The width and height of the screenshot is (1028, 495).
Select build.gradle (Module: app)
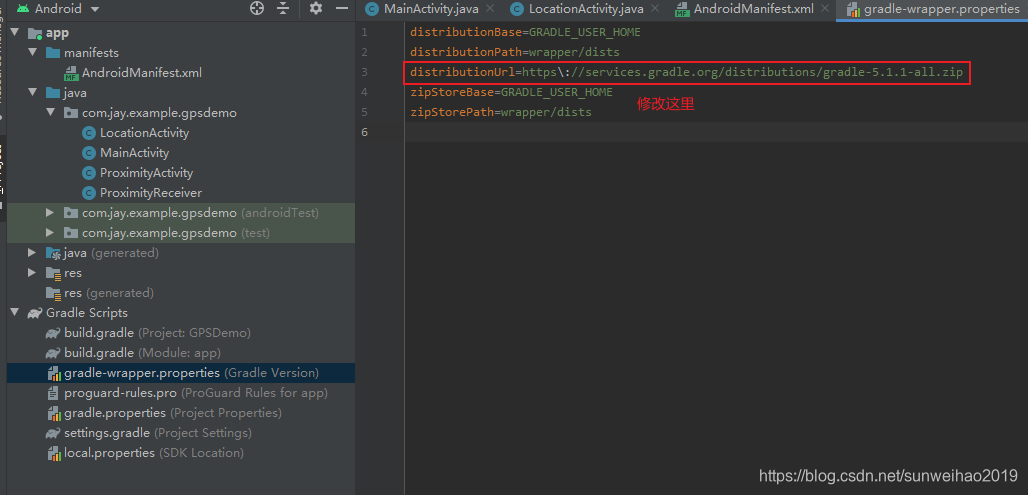click(x=142, y=353)
